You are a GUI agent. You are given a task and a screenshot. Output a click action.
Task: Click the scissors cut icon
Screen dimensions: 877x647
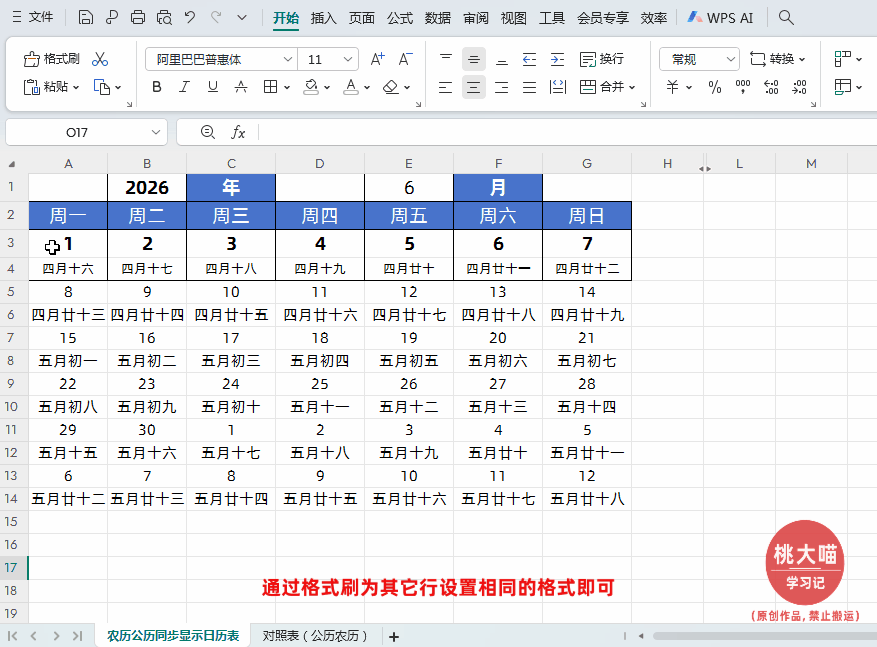(x=98, y=59)
